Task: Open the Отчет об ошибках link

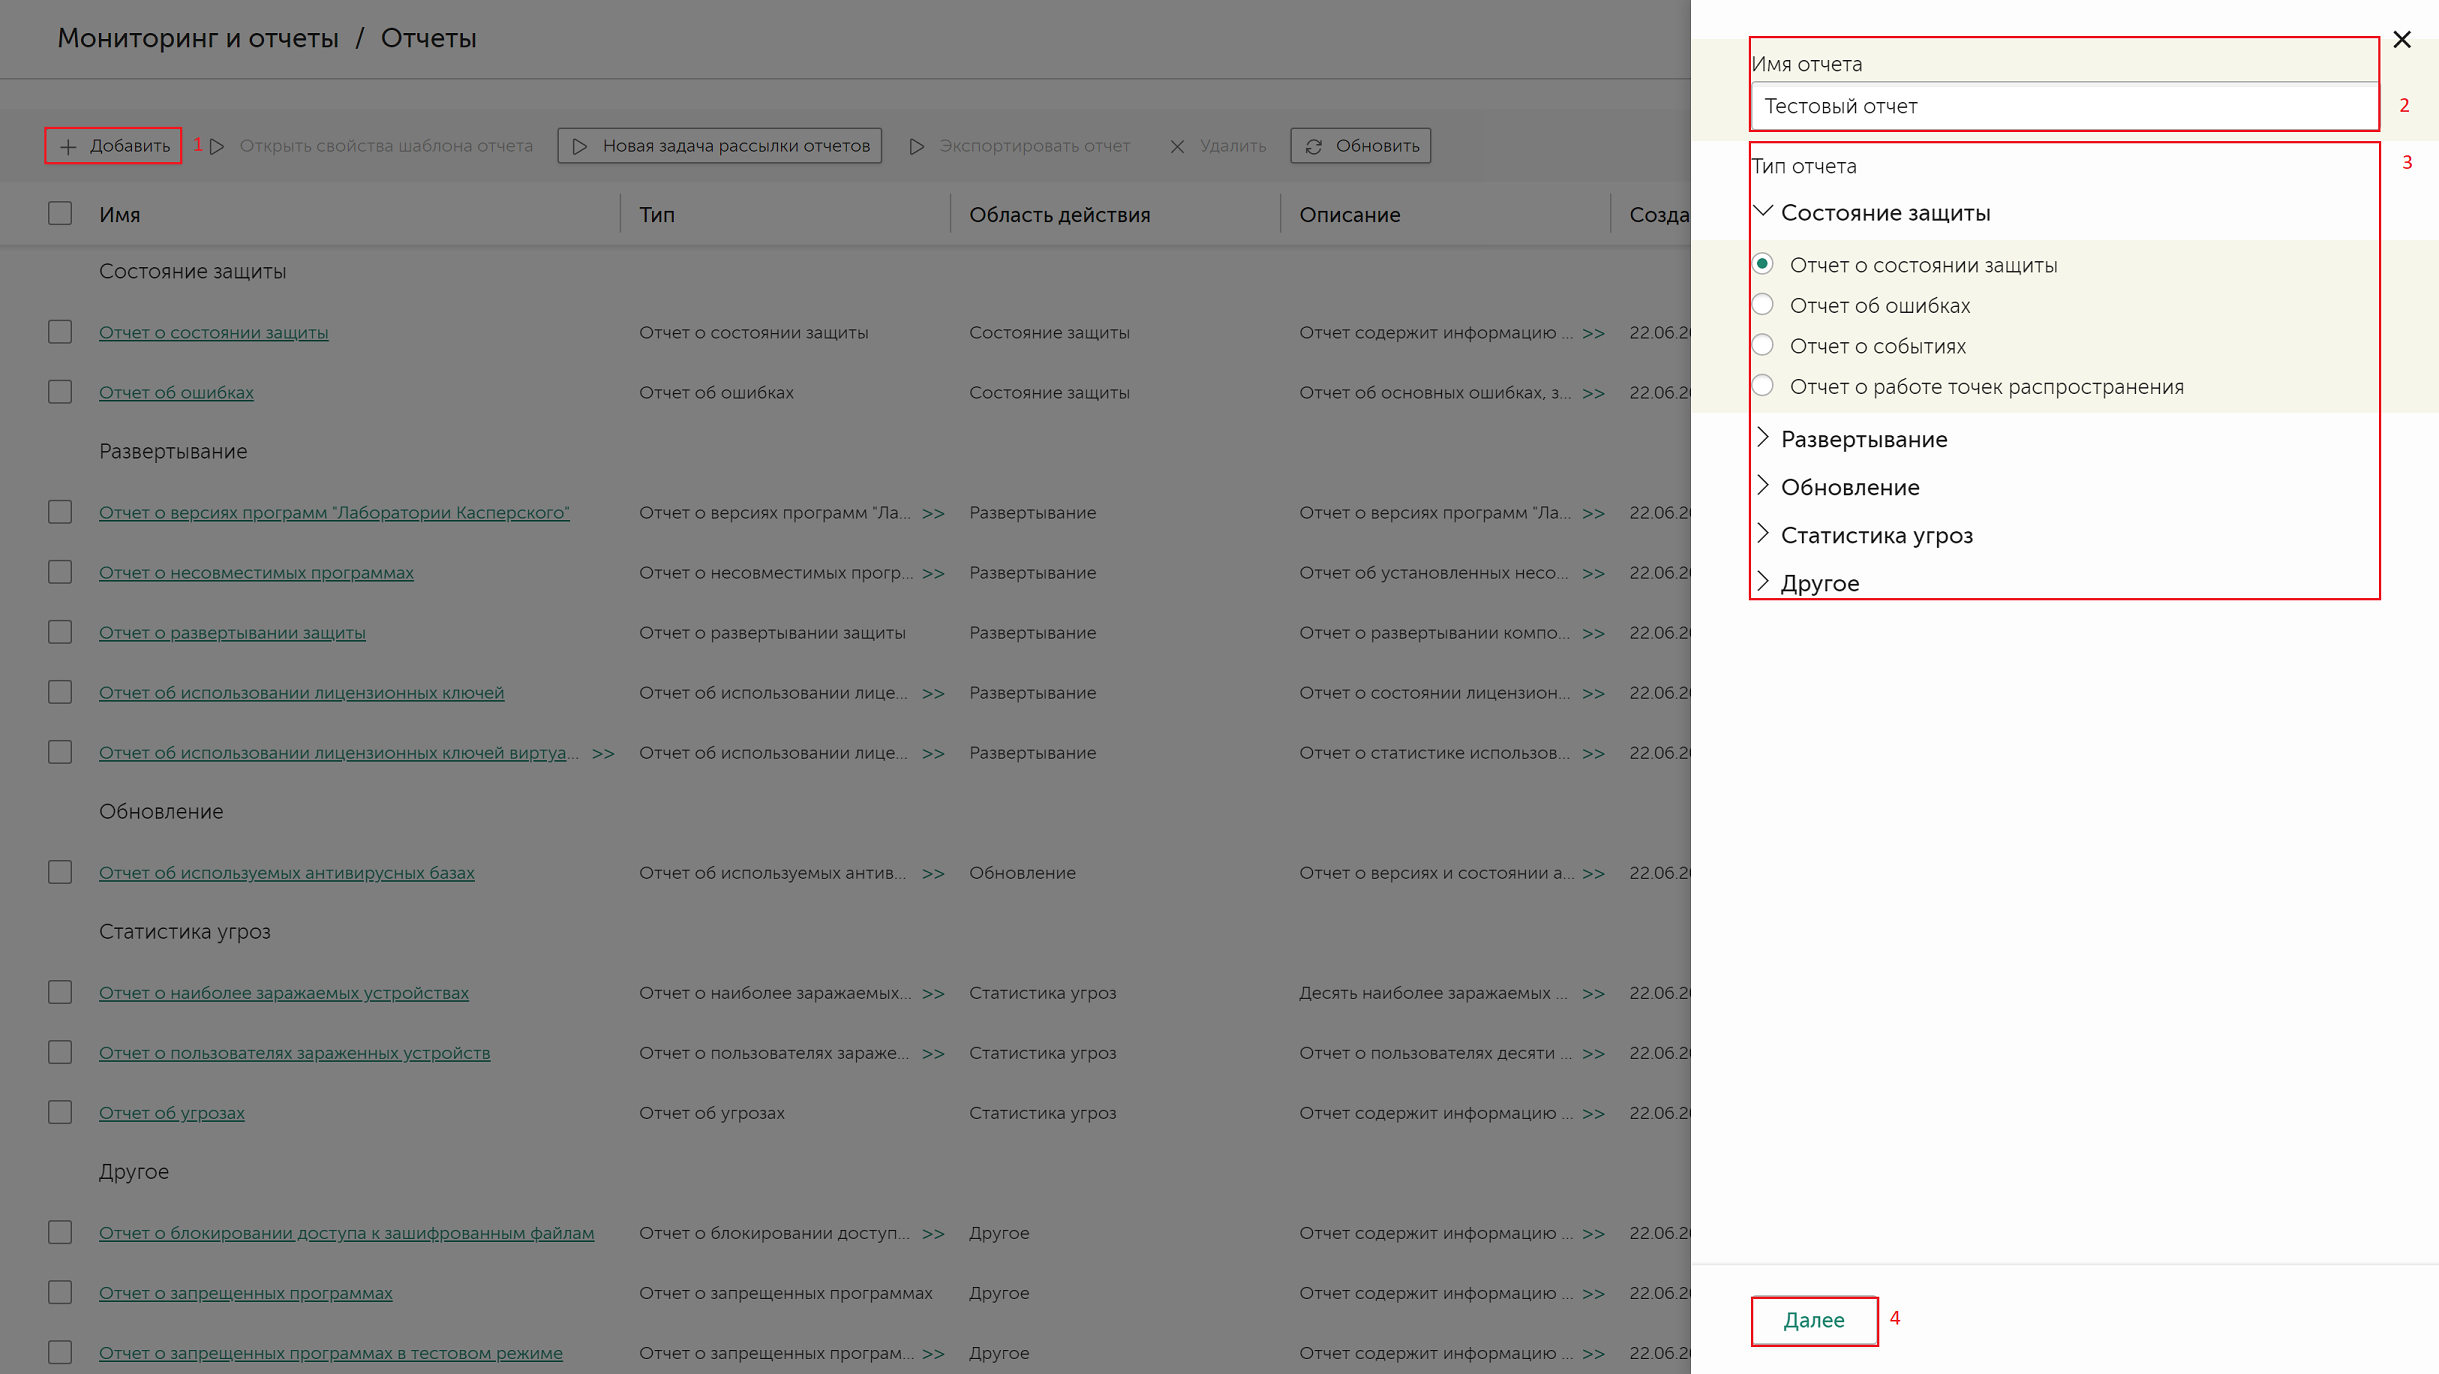Action: coord(176,393)
